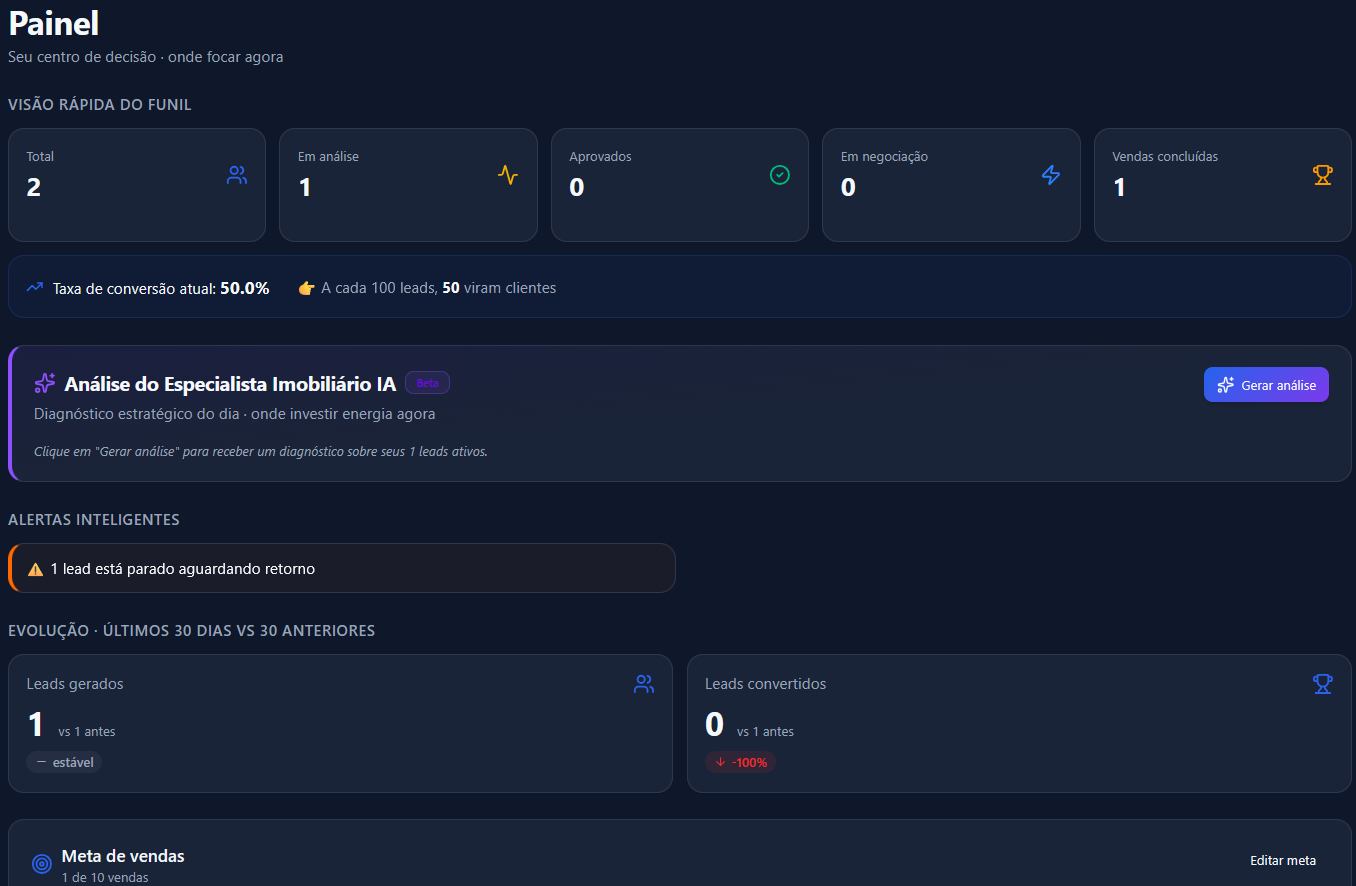
Task: Click the sparkles icon beside Análise do Especialista
Action: click(45, 383)
